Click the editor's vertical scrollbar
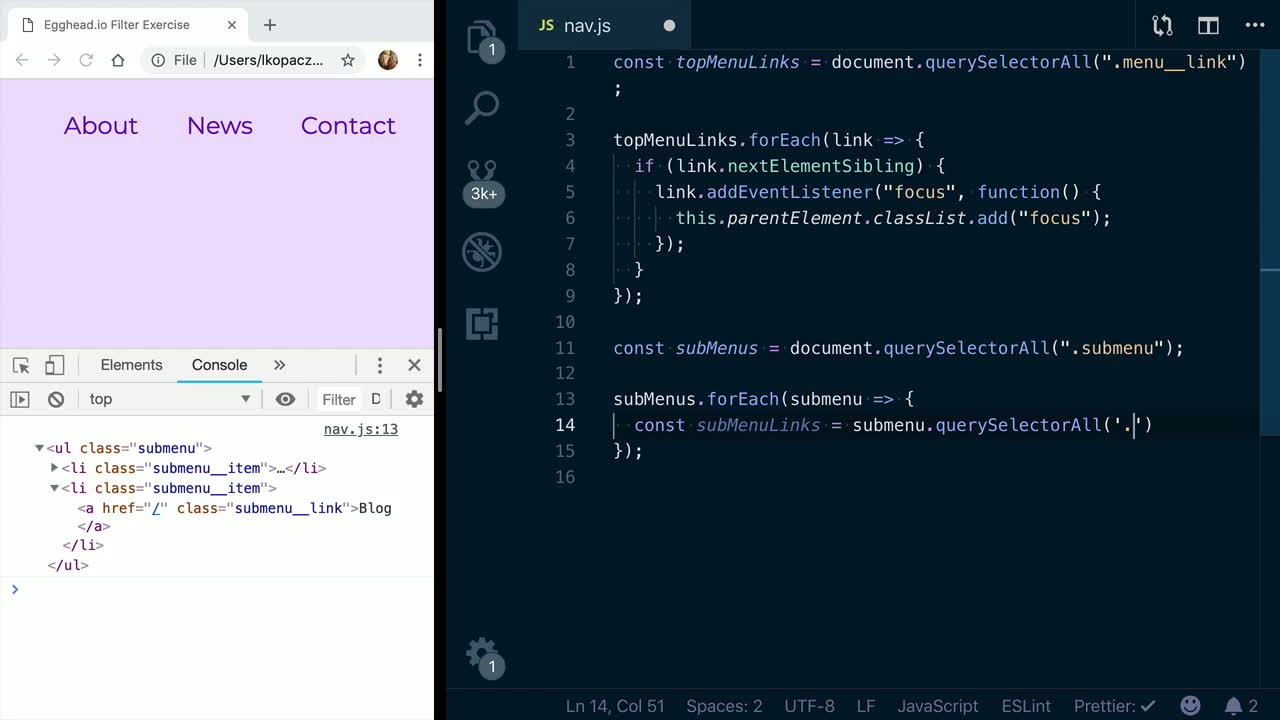This screenshot has height=720, width=1280. (1269, 350)
